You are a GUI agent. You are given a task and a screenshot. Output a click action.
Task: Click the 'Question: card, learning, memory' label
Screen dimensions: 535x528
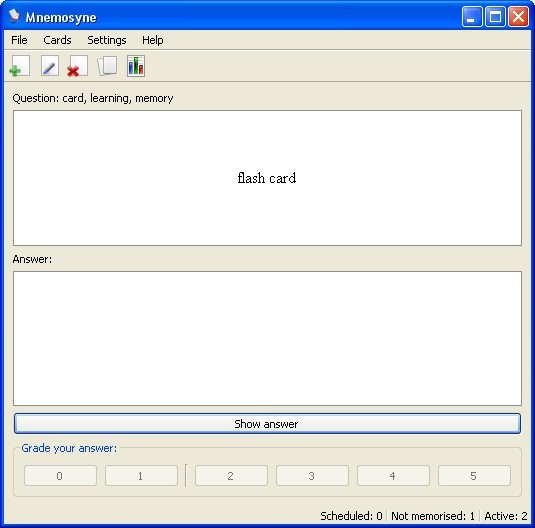93,98
